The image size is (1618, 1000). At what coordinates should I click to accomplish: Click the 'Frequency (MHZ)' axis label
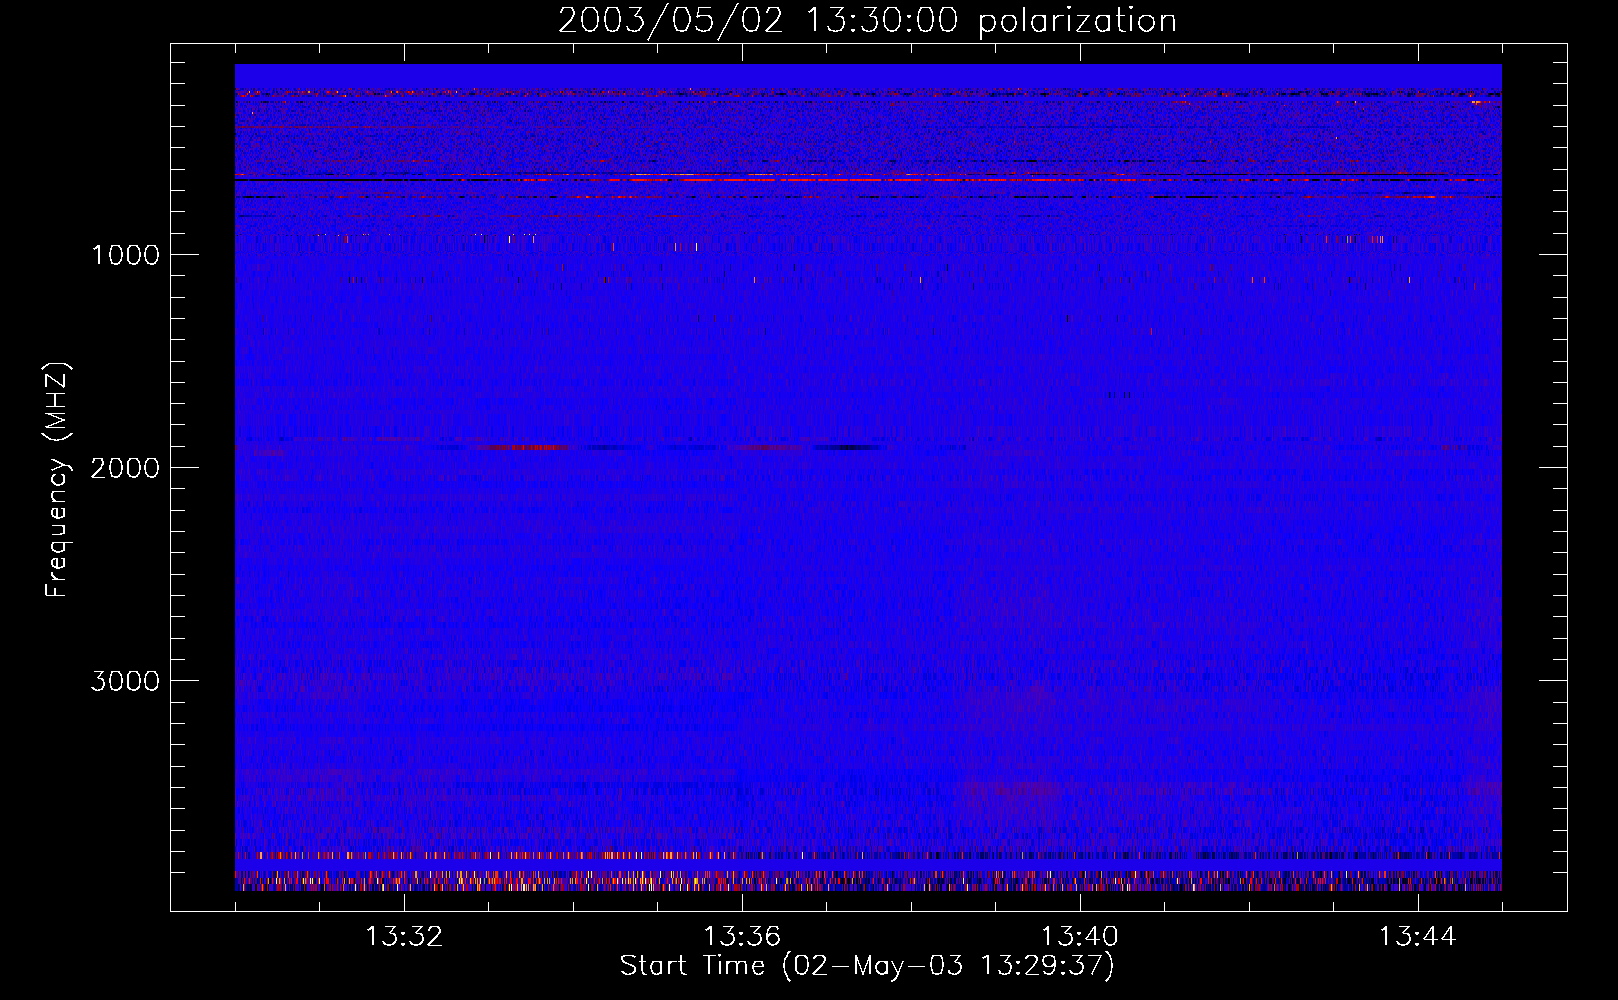pyautogui.click(x=57, y=480)
